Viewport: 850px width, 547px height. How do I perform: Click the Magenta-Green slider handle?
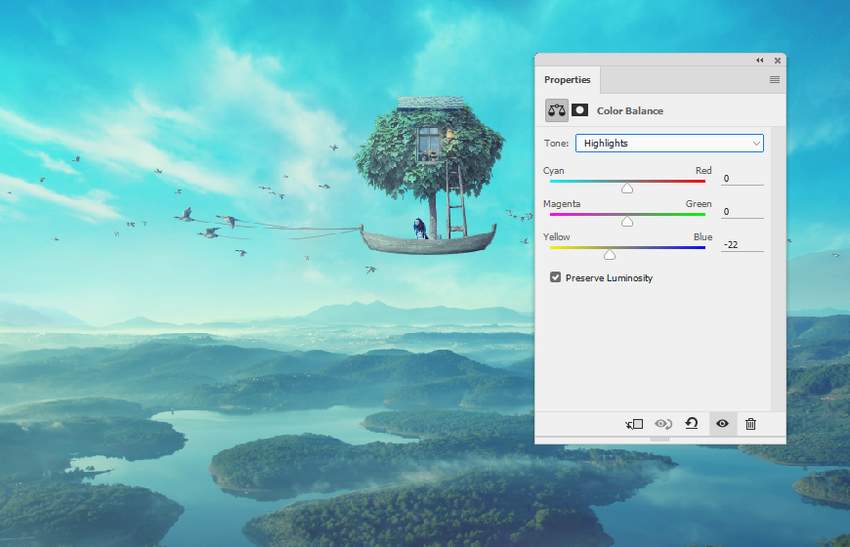[627, 221]
